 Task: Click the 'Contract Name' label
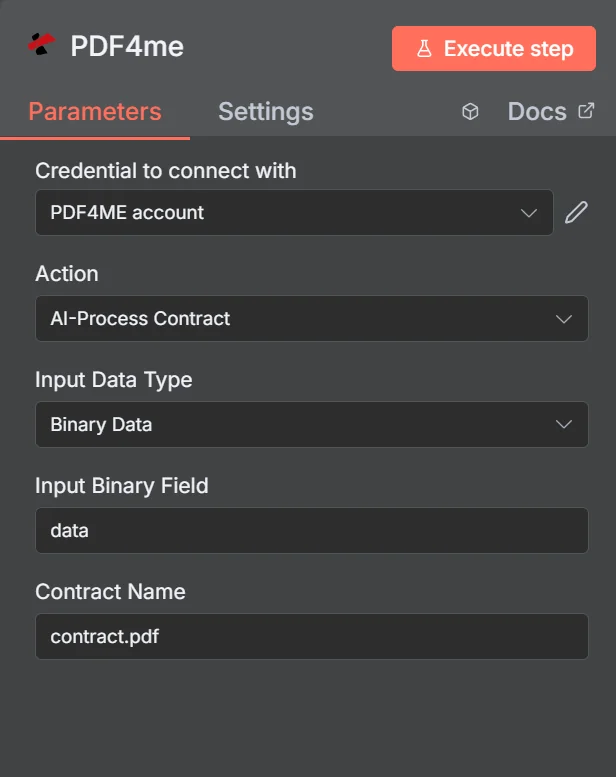click(110, 592)
